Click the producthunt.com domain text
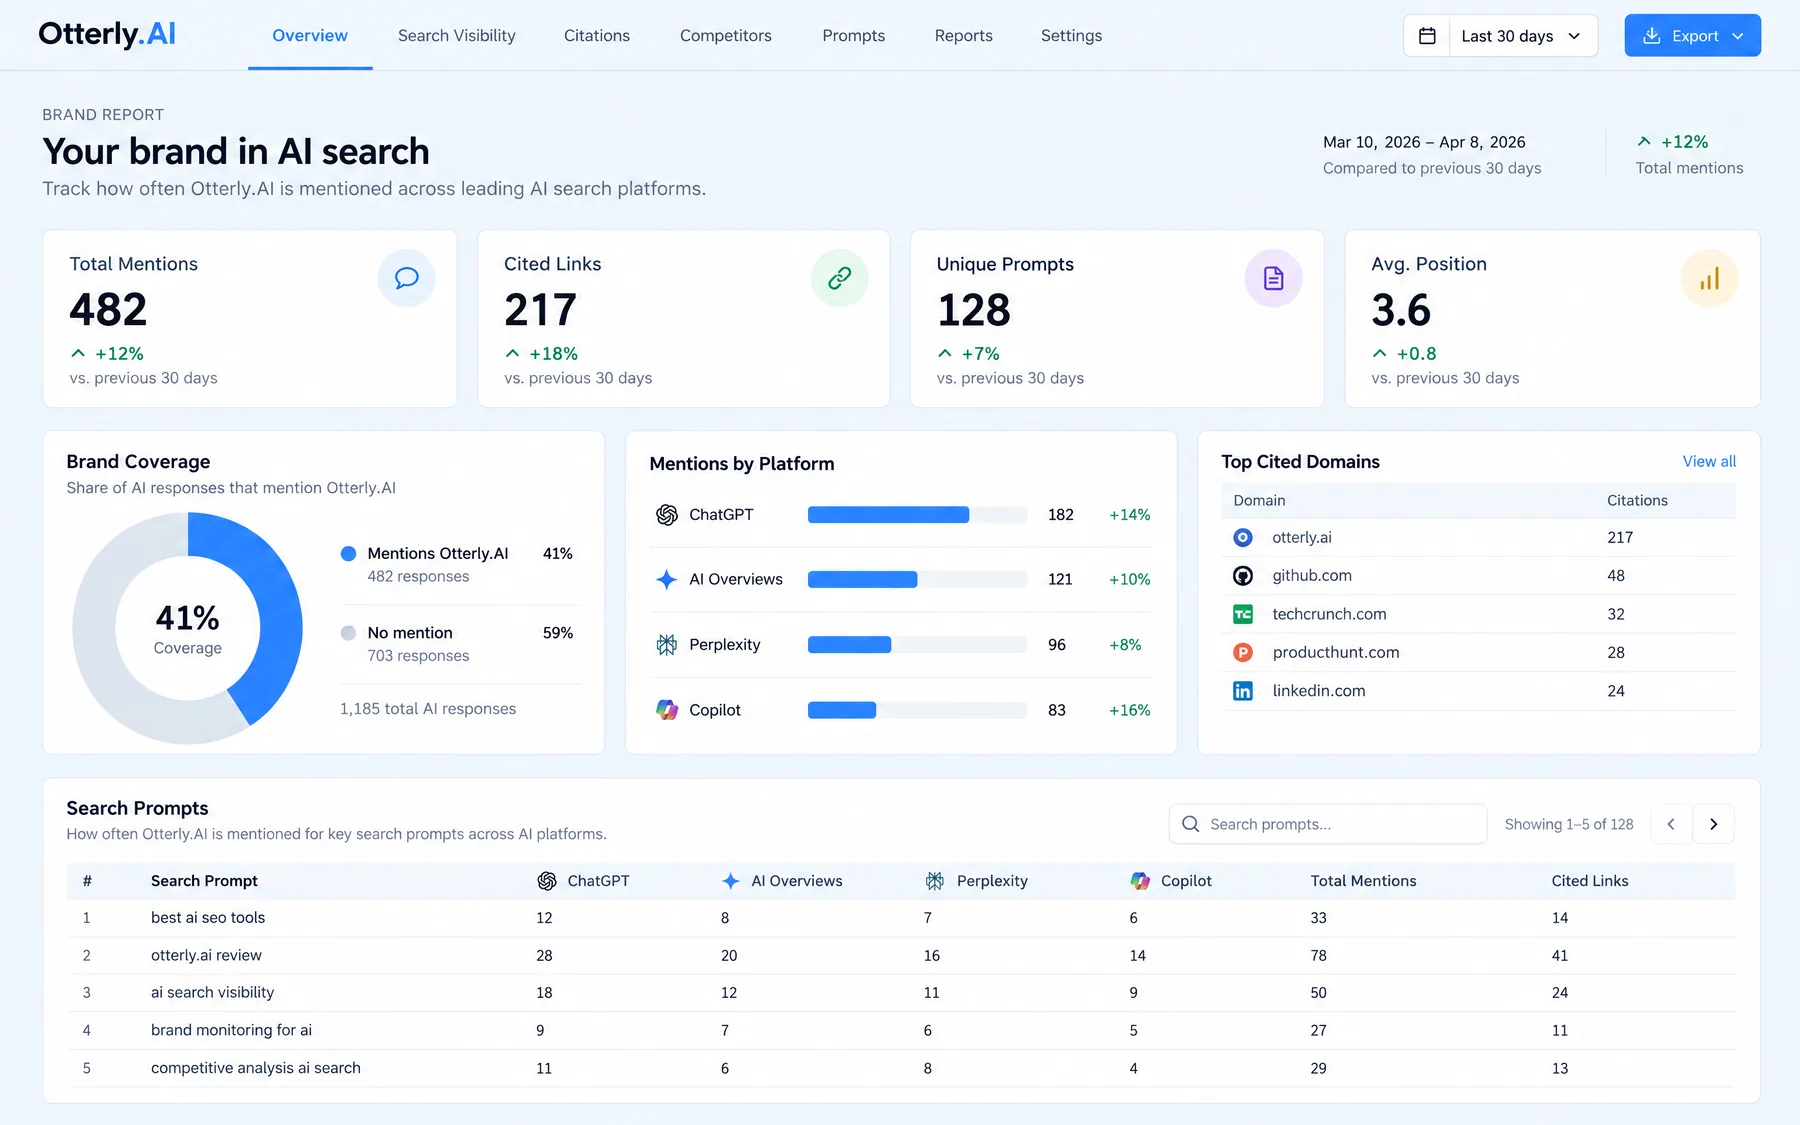 click(1336, 652)
